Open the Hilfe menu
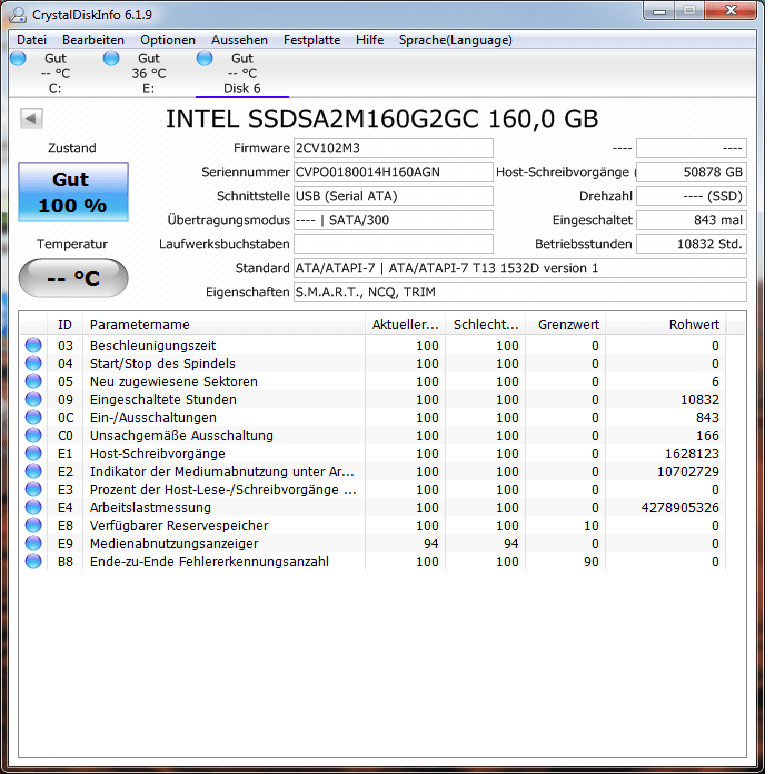Screen dimensions: 768x774 click(x=370, y=40)
